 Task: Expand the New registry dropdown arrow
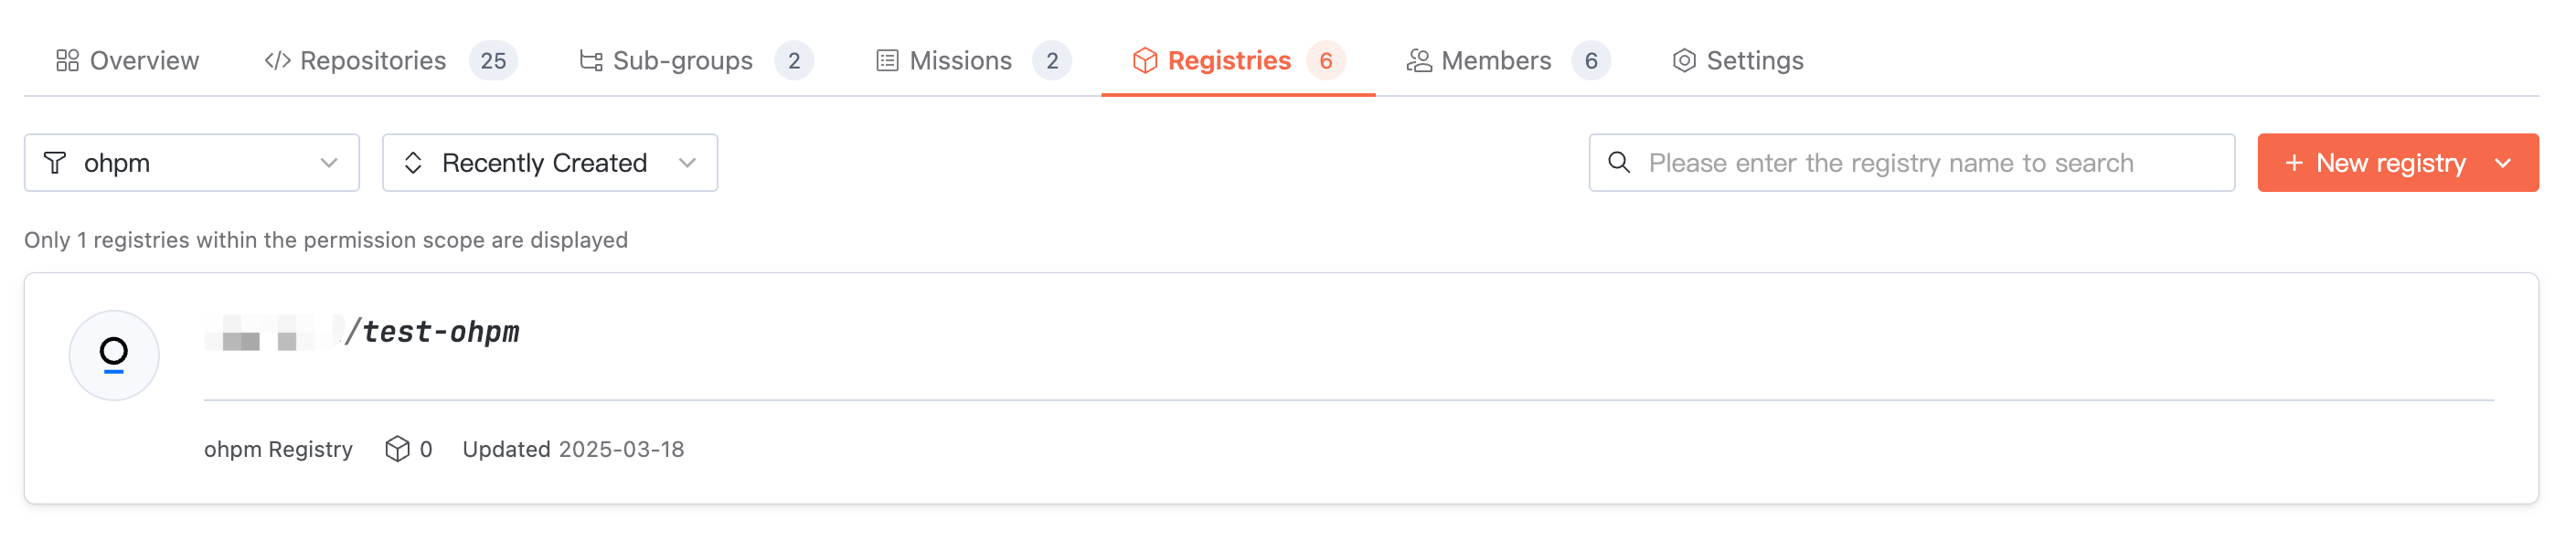[2503, 163]
